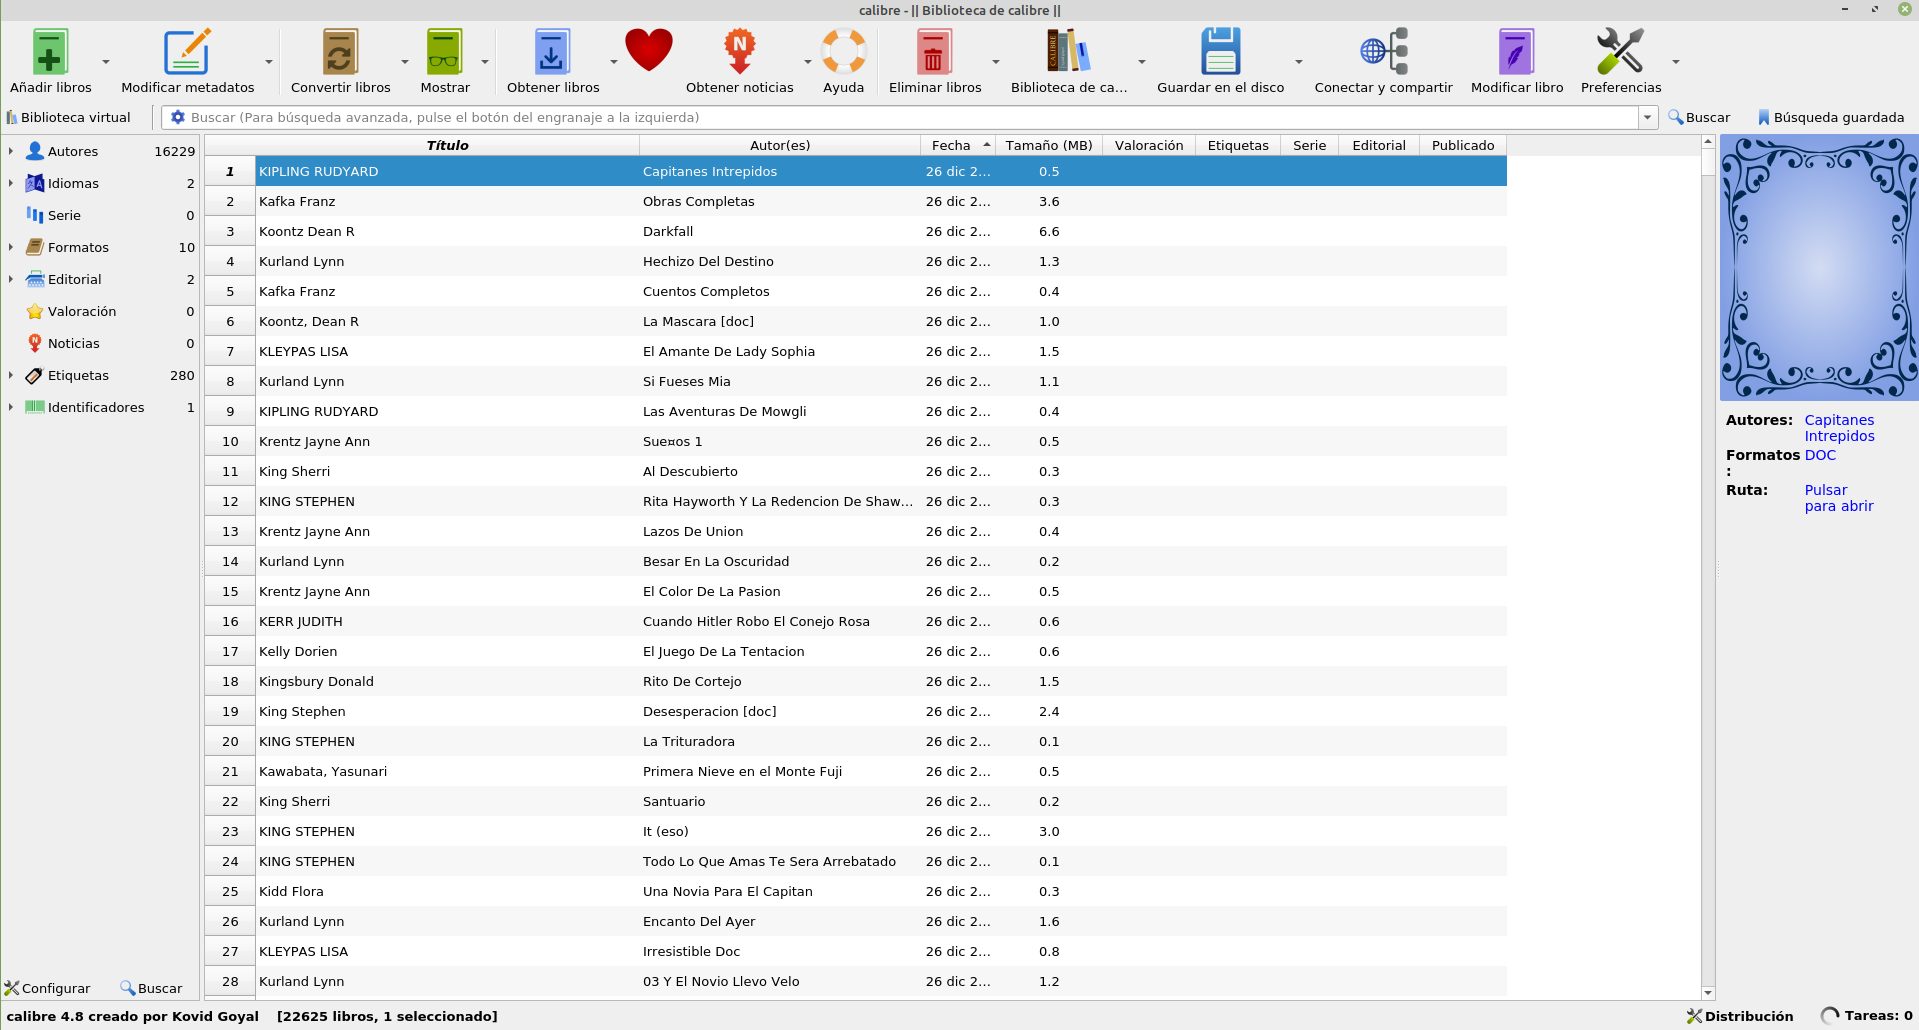
Task: Open the search history dropdown arrow
Action: pos(1647,117)
